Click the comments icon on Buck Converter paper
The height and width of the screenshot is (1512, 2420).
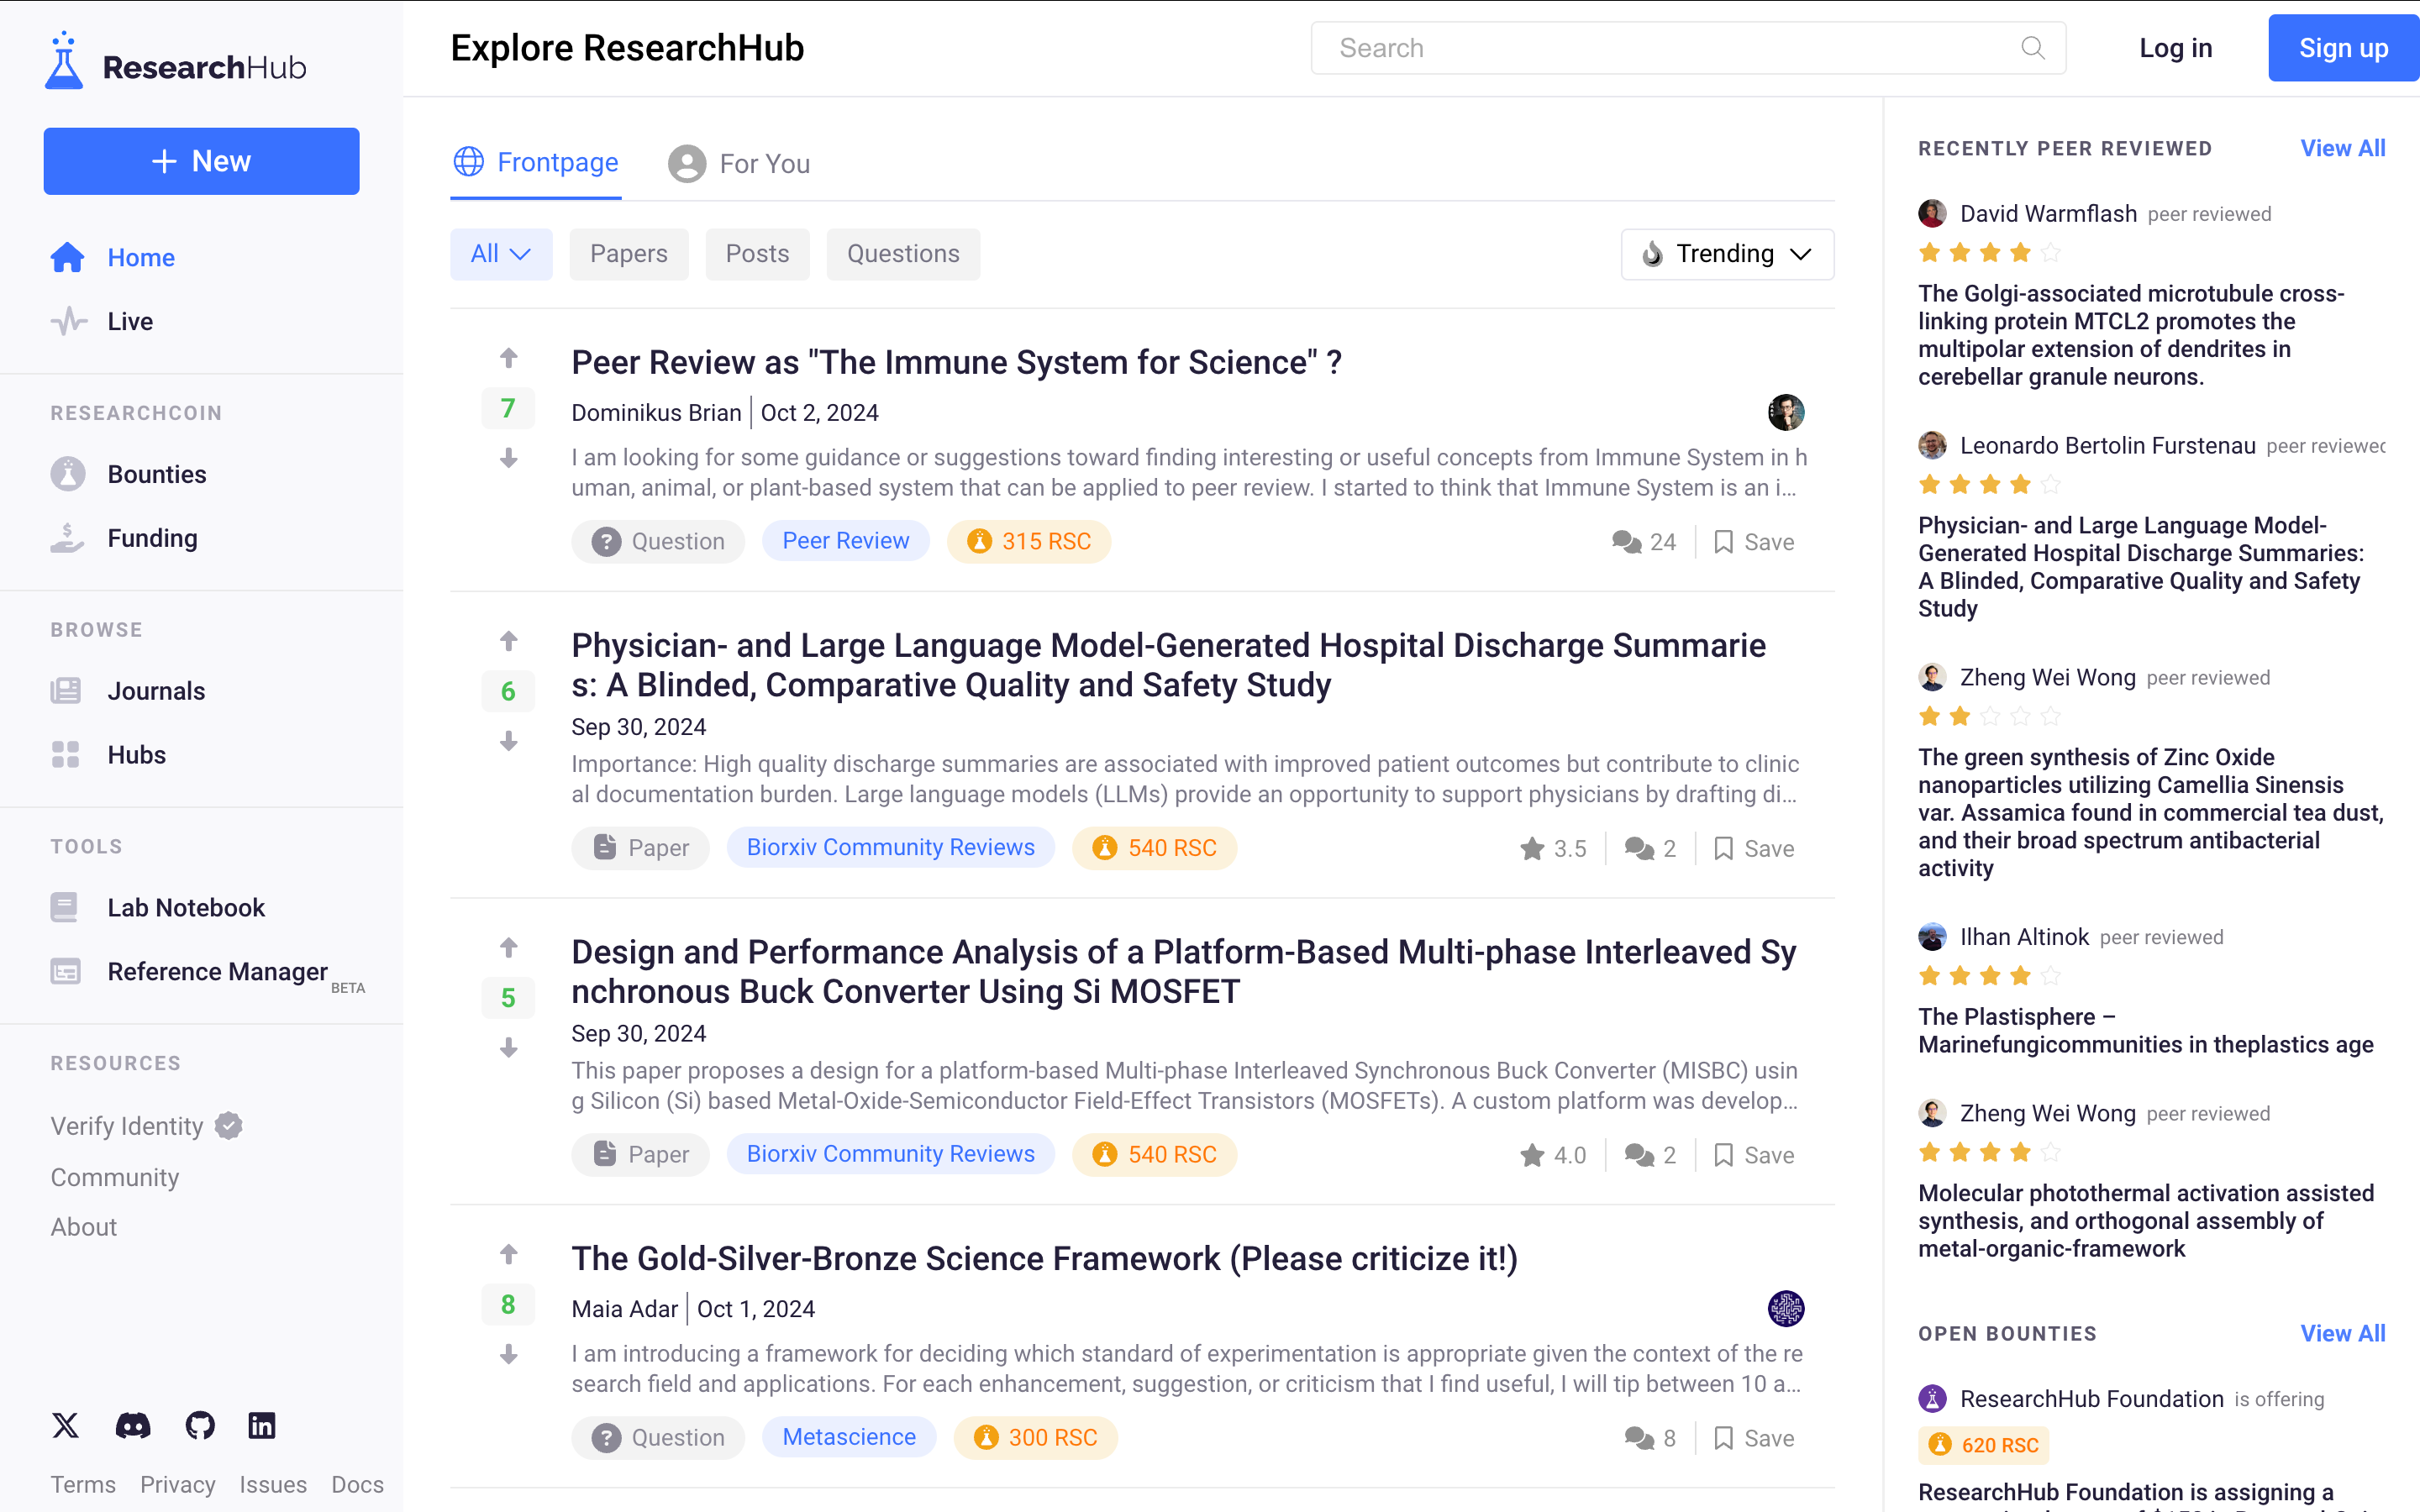1640,1155
